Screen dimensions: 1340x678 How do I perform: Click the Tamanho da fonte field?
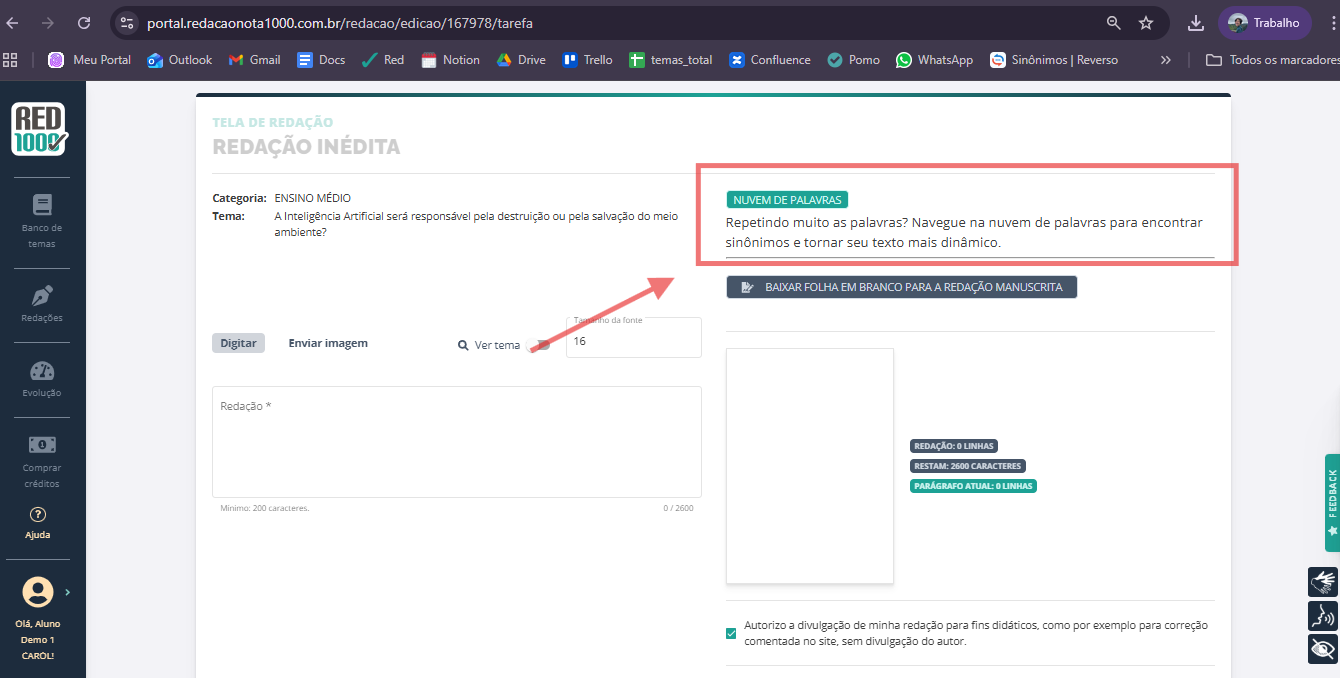point(633,337)
